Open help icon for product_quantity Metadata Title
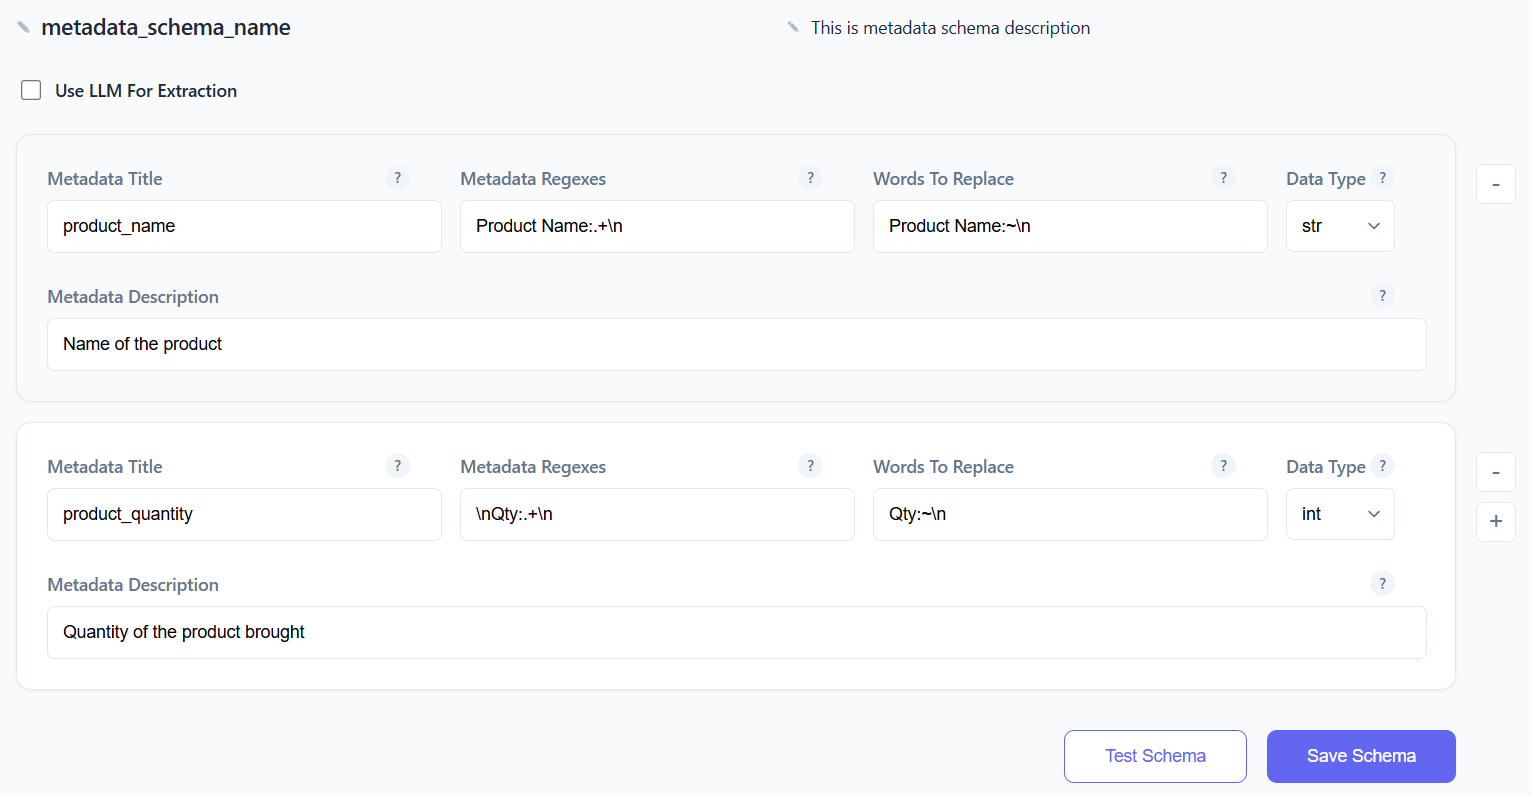Viewport: 1532px width, 795px height. click(397, 466)
